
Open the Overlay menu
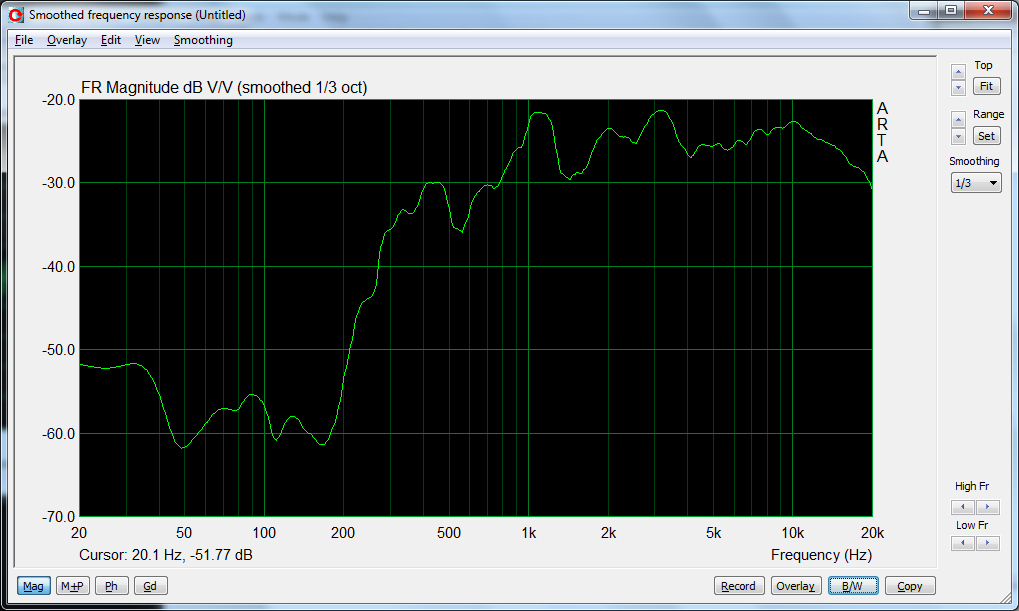67,40
